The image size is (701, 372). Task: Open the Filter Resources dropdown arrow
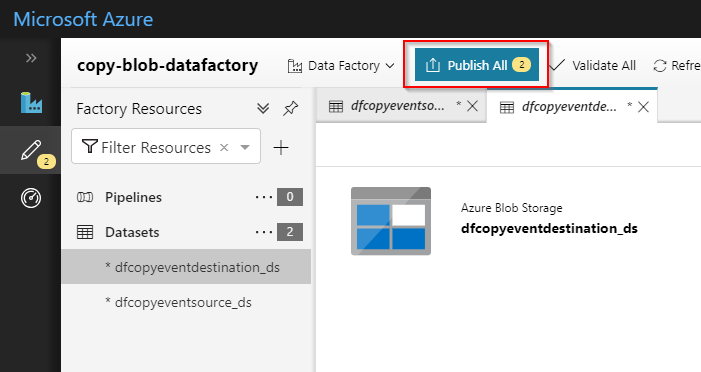coord(245,147)
